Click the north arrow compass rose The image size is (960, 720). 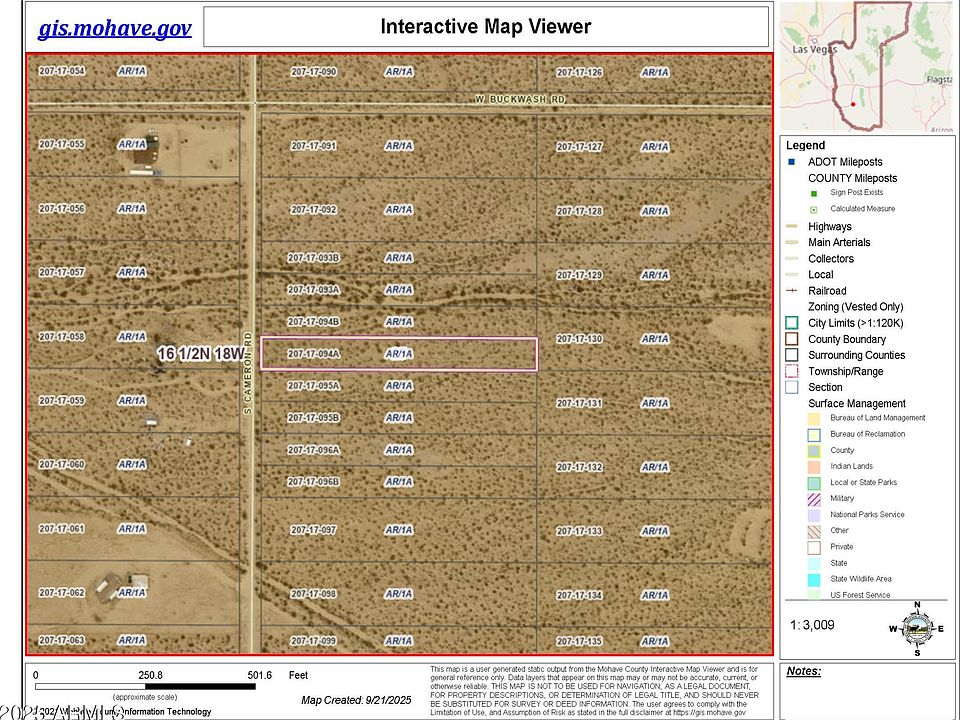(x=916, y=628)
